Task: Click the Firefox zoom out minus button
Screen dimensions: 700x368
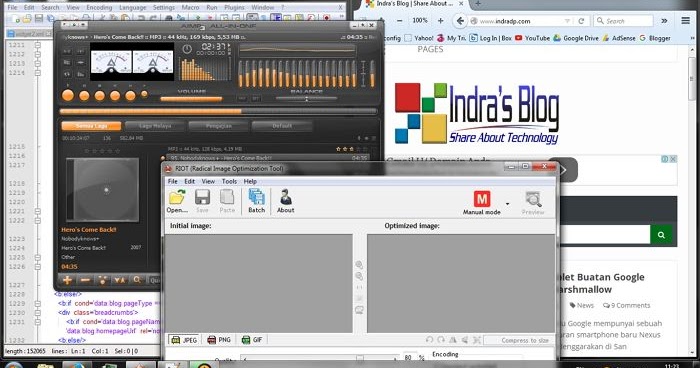Action: pos(400,21)
